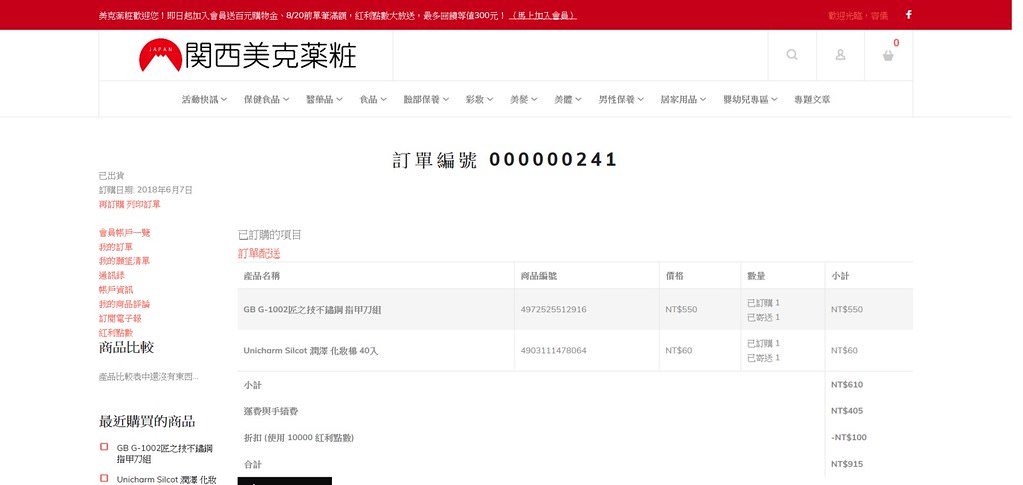Image resolution: width=1023 pixels, height=485 pixels.
Task: Open 我的願望清單 in the sidebar
Action: coord(124,261)
